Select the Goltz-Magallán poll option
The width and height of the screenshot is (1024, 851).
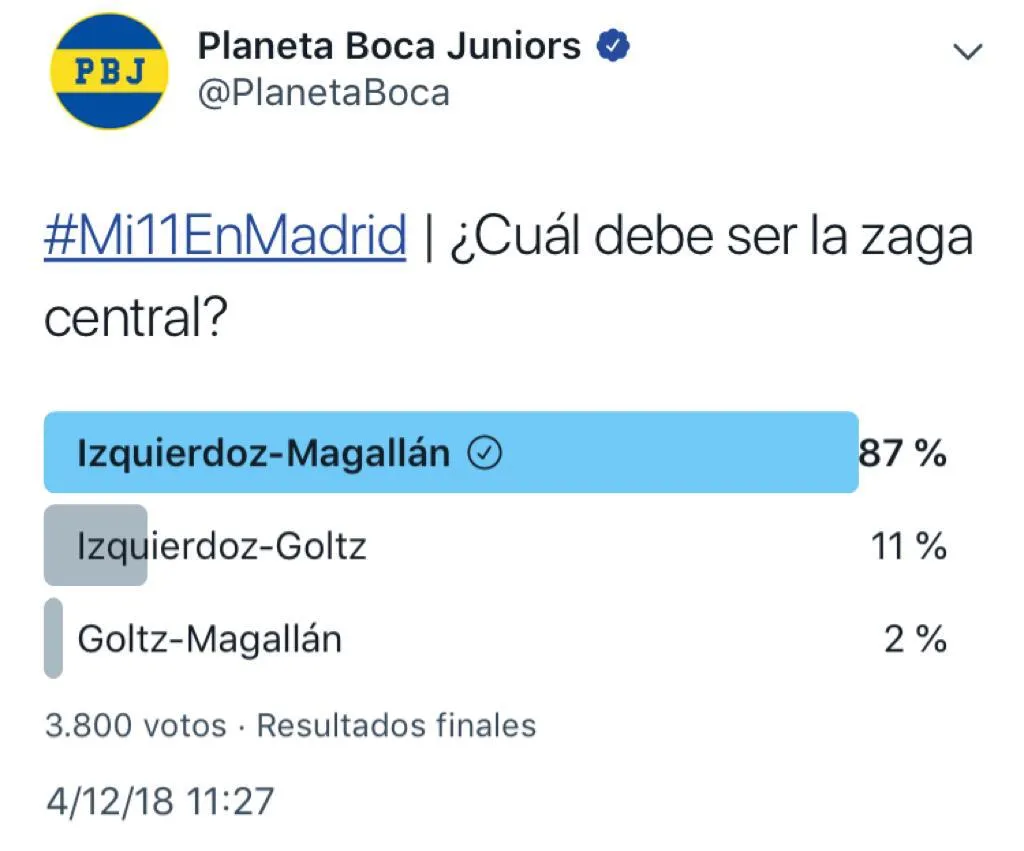point(209,638)
